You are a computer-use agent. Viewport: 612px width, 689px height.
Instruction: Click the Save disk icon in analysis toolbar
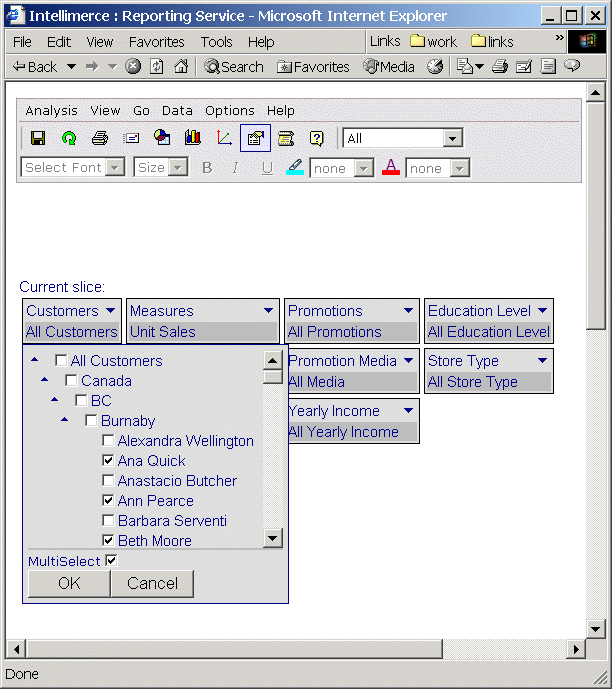point(38,138)
